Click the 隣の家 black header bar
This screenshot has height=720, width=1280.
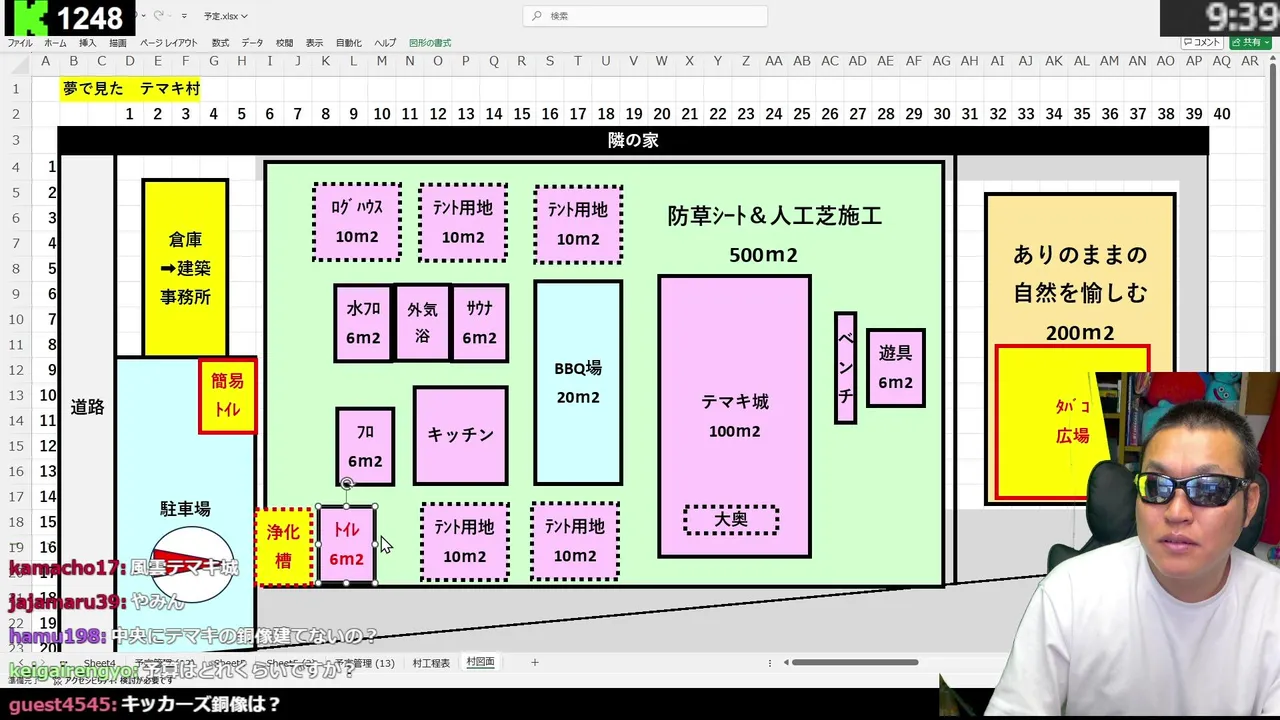(x=633, y=140)
